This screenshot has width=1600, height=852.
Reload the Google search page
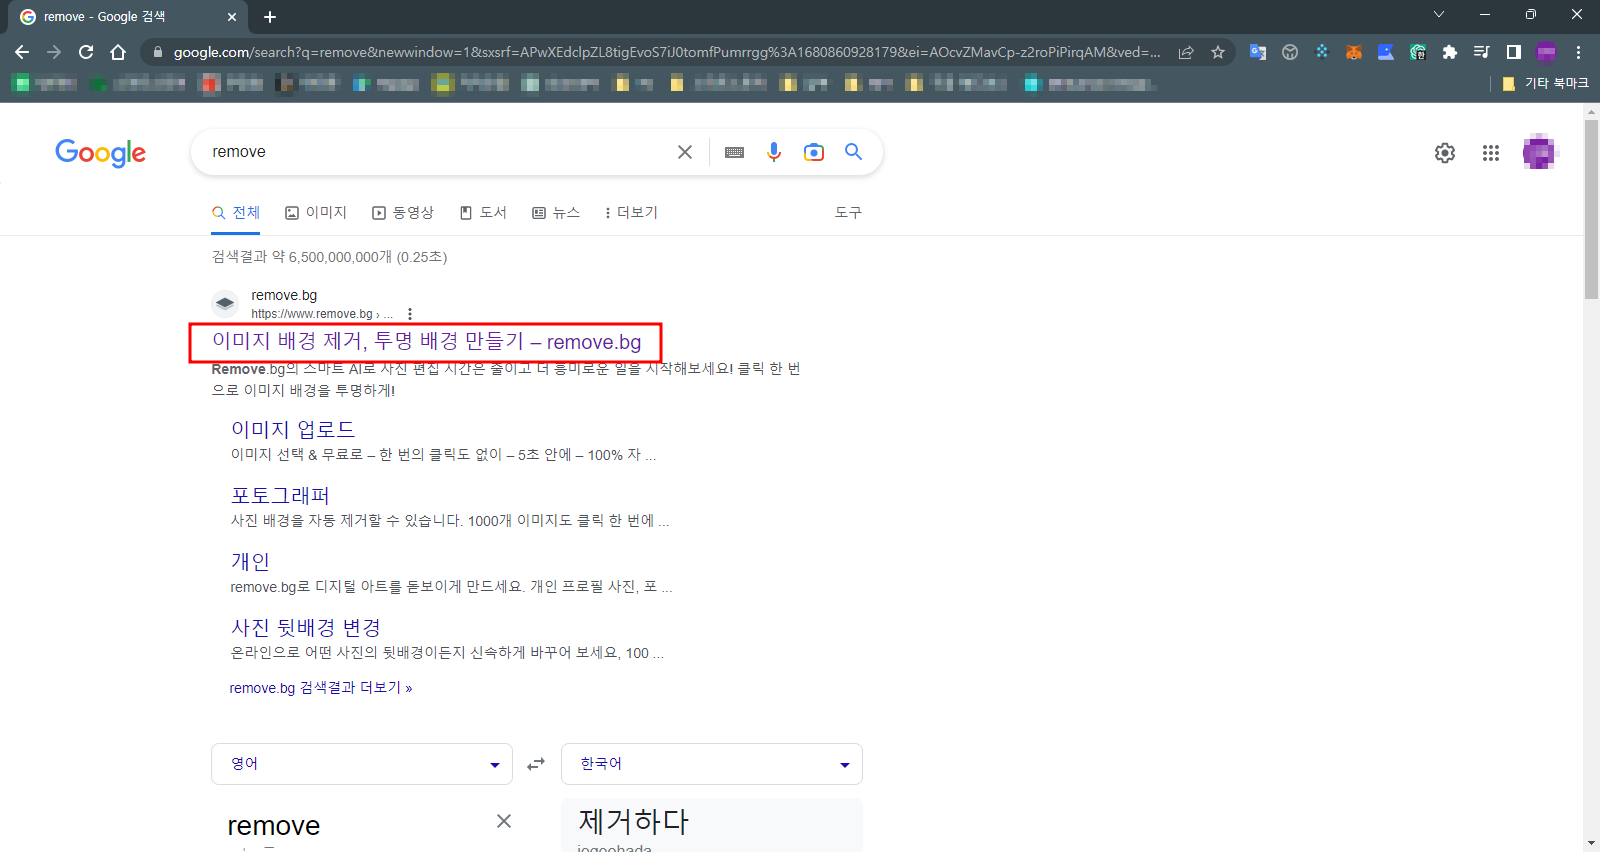tap(86, 52)
